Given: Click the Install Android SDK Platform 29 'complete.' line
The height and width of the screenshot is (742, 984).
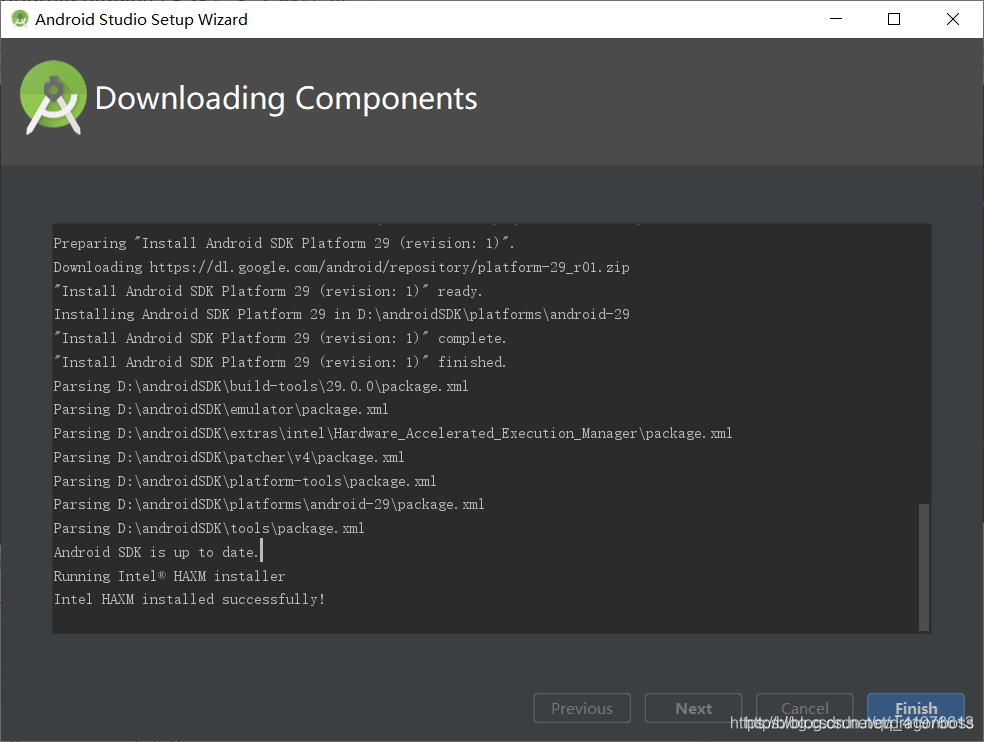Looking at the screenshot, I should pyautogui.click(x=280, y=338).
